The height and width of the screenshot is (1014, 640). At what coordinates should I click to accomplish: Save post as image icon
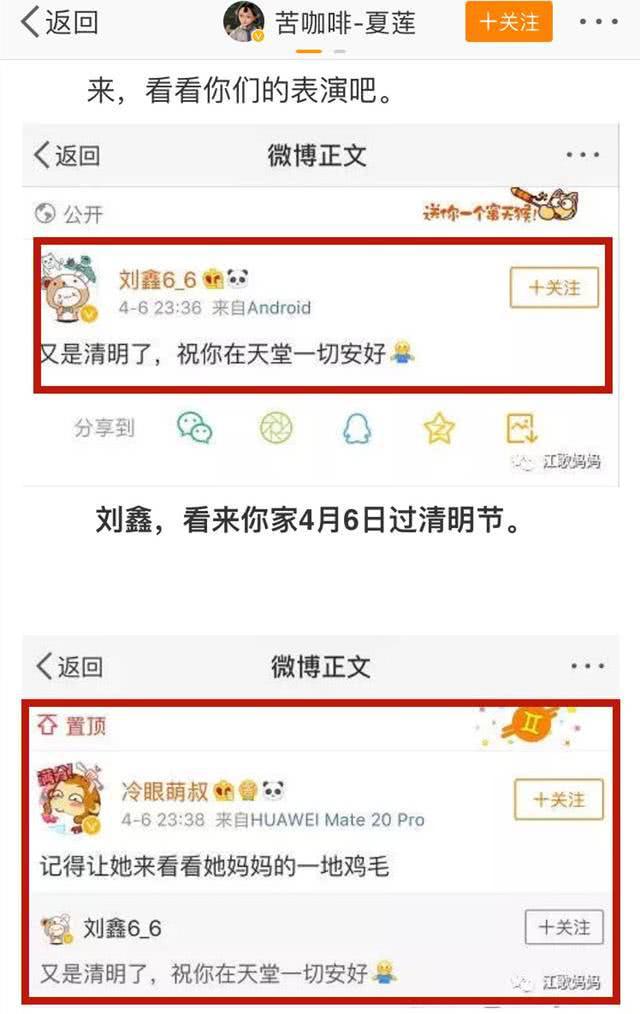[x=521, y=428]
